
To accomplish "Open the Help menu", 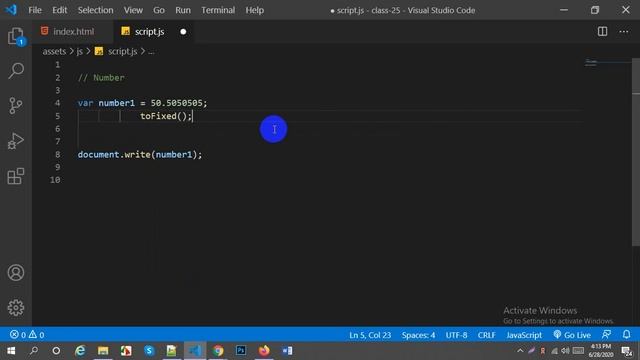I will click(x=255, y=10).
